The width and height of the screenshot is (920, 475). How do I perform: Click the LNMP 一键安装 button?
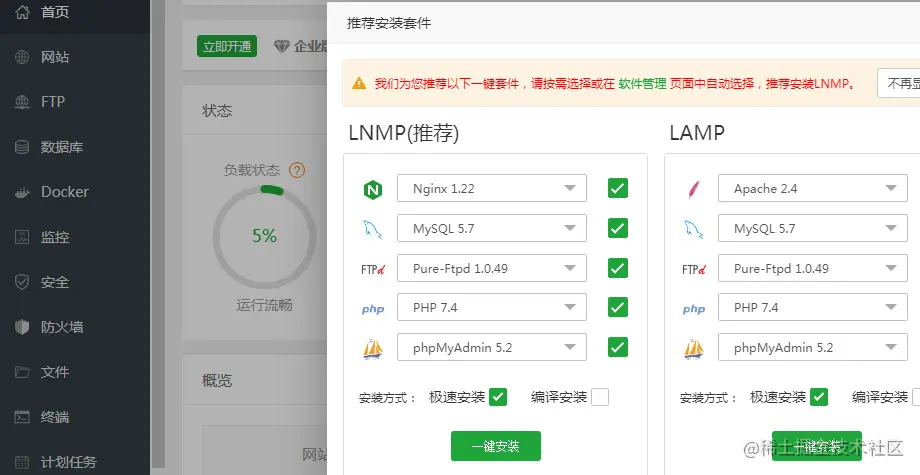pos(496,446)
